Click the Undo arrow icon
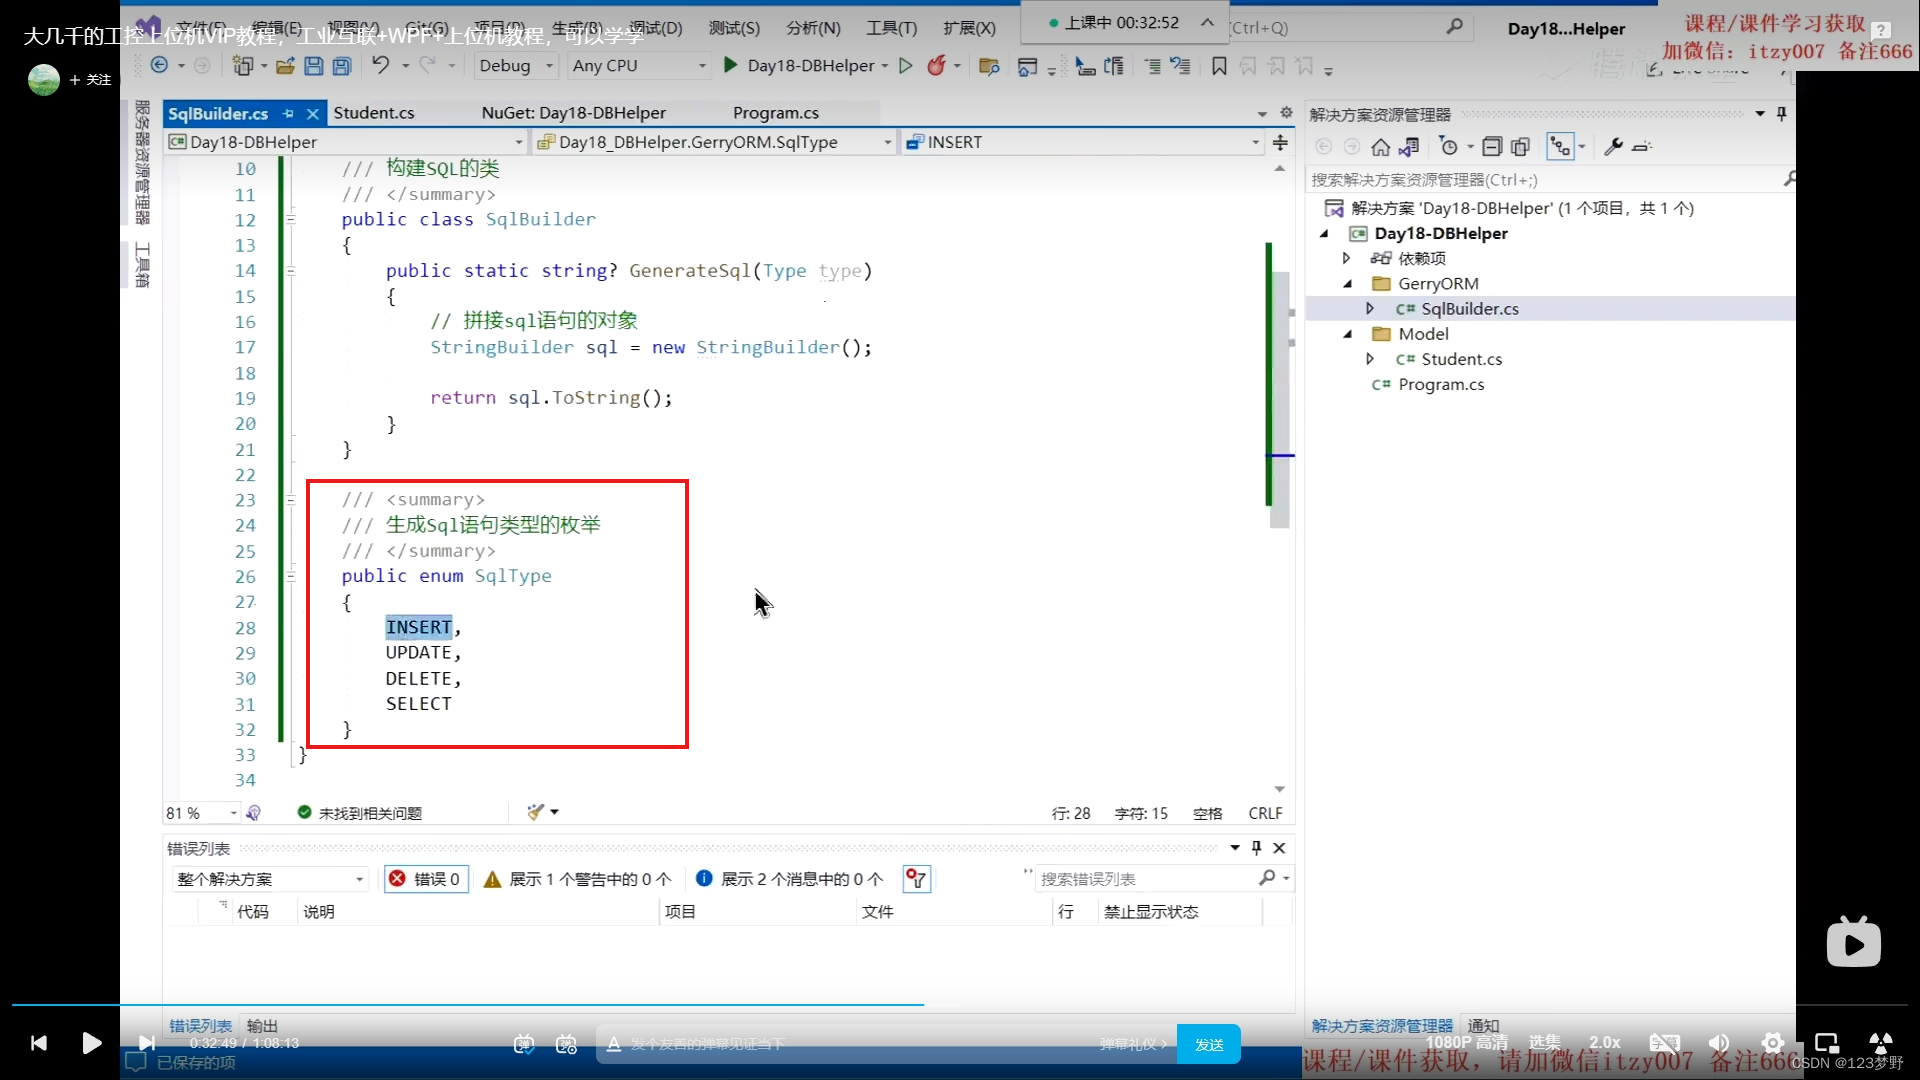 click(380, 66)
